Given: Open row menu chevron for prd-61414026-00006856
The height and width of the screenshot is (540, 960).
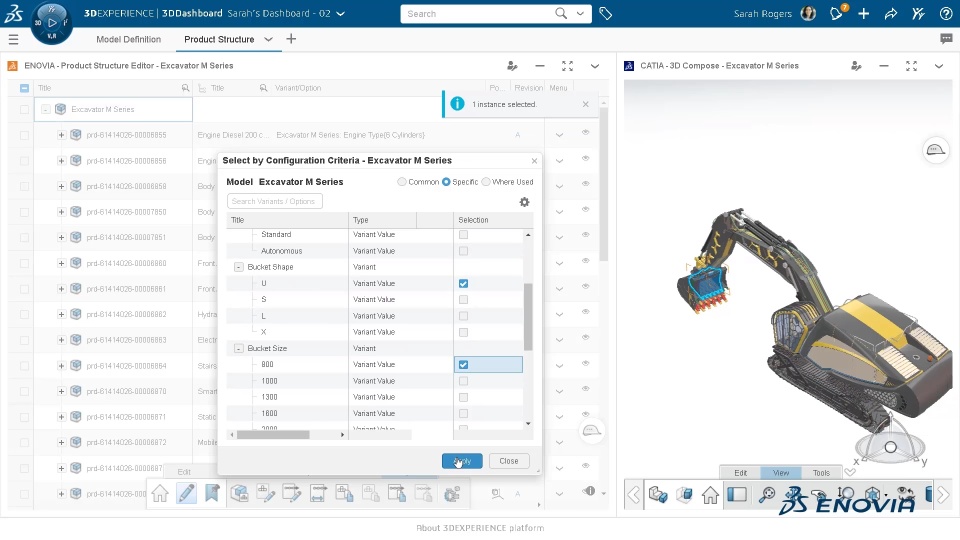Looking at the screenshot, I should (559, 161).
